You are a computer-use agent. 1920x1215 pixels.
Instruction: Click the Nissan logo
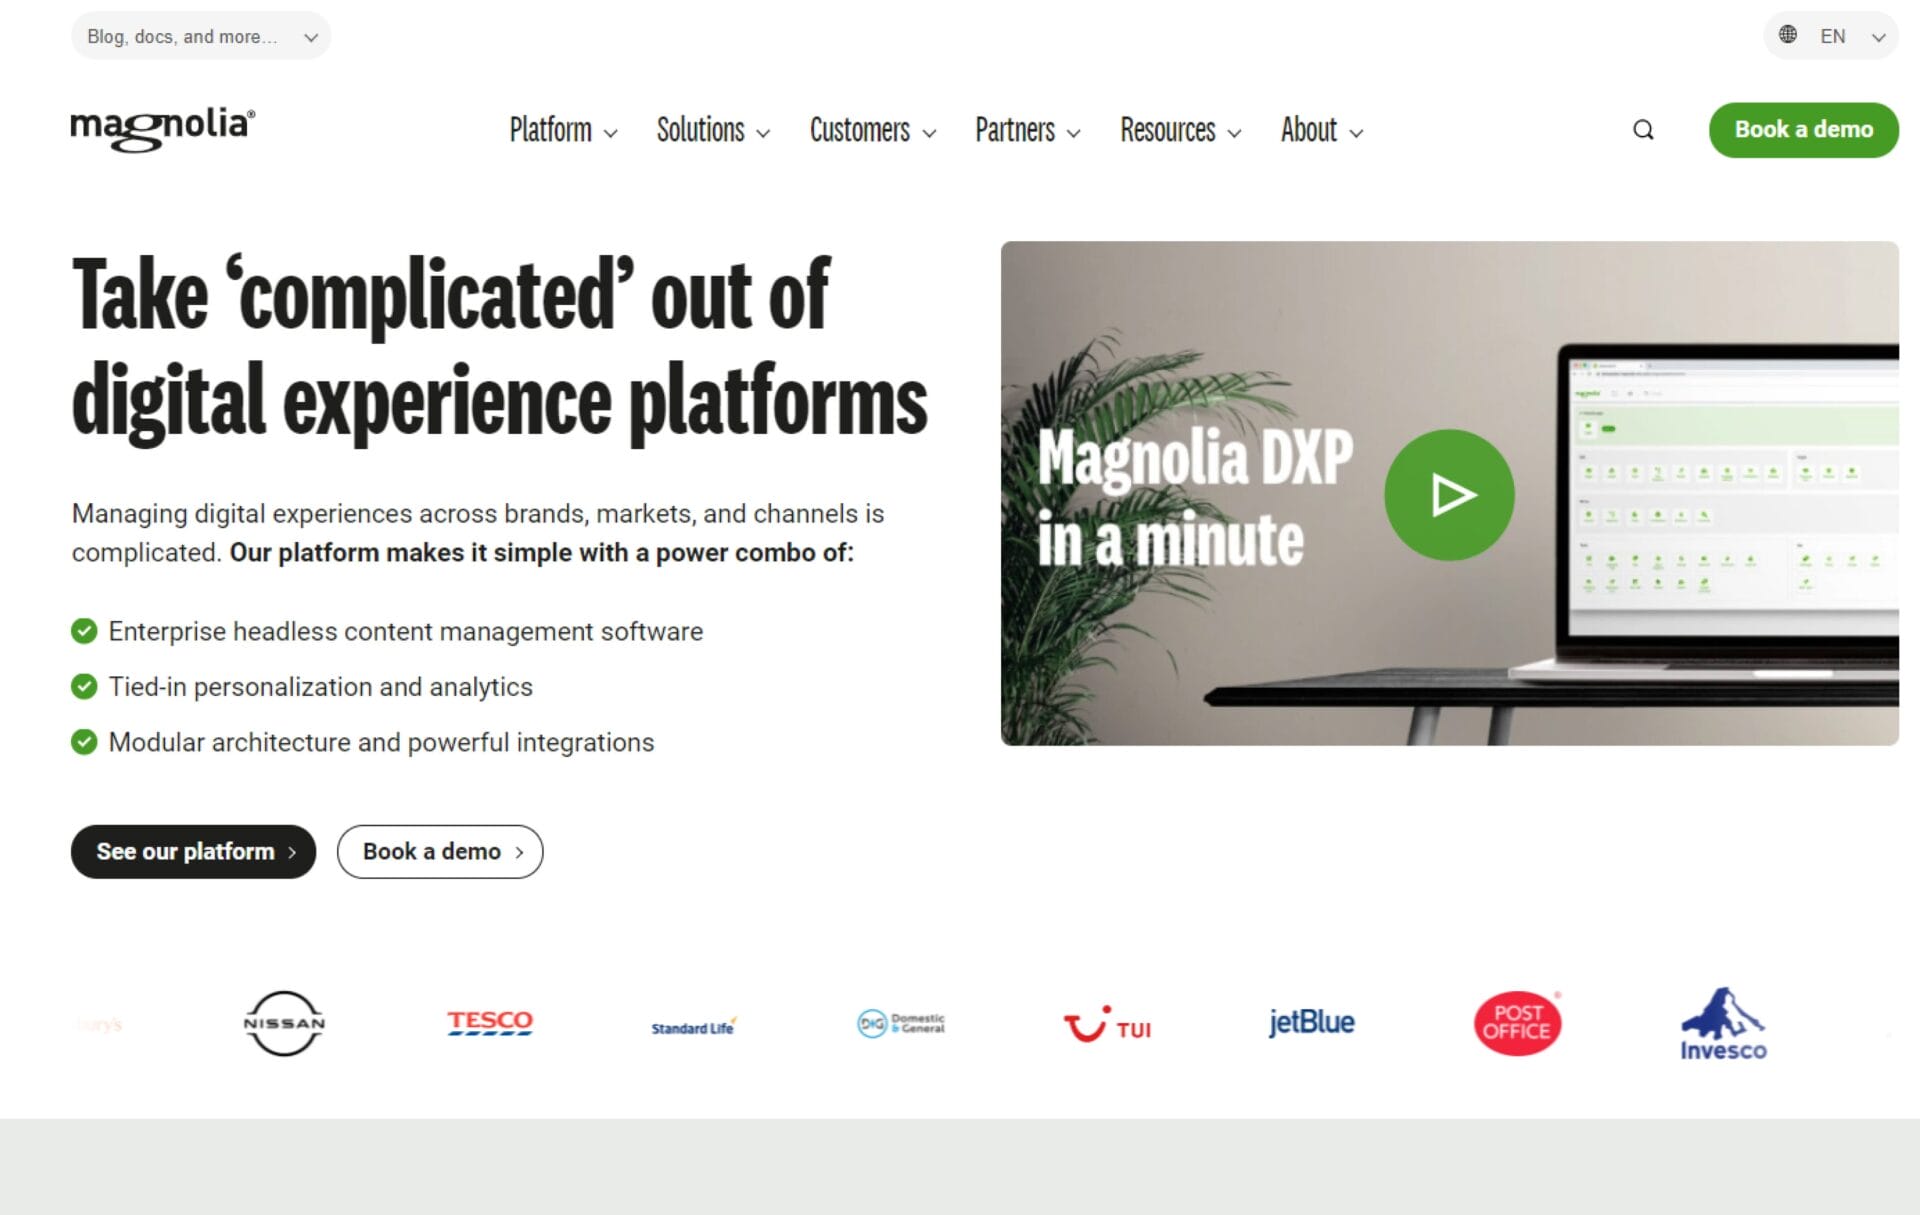click(284, 1023)
